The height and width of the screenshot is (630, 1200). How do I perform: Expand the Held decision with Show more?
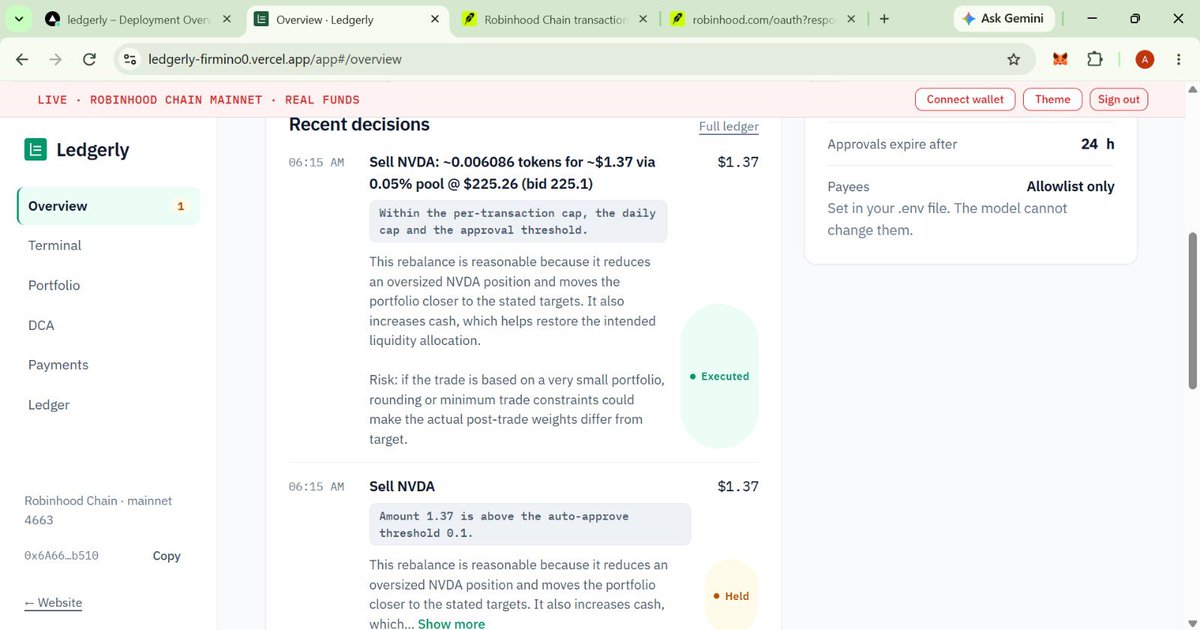point(451,623)
